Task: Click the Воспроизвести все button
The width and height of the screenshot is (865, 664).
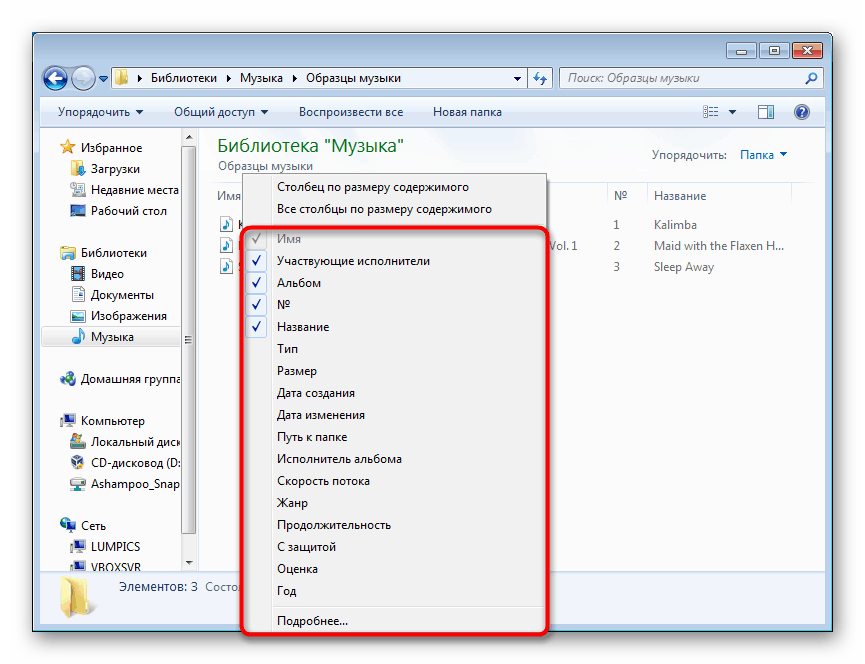Action: coord(351,112)
